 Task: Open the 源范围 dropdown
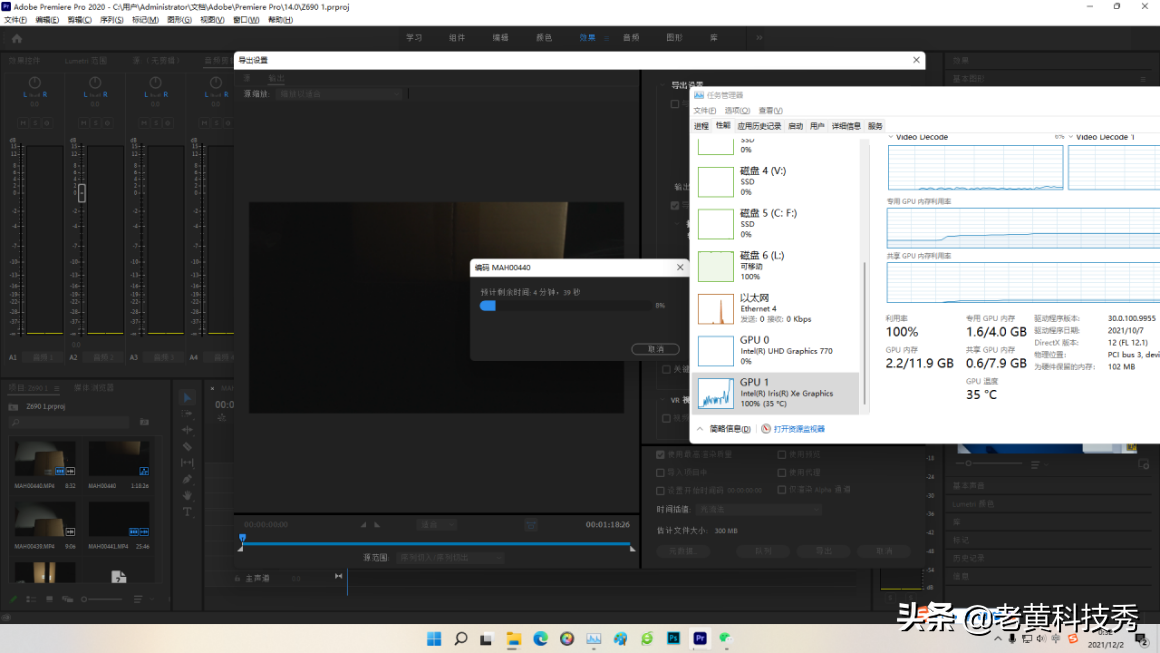[450, 558]
